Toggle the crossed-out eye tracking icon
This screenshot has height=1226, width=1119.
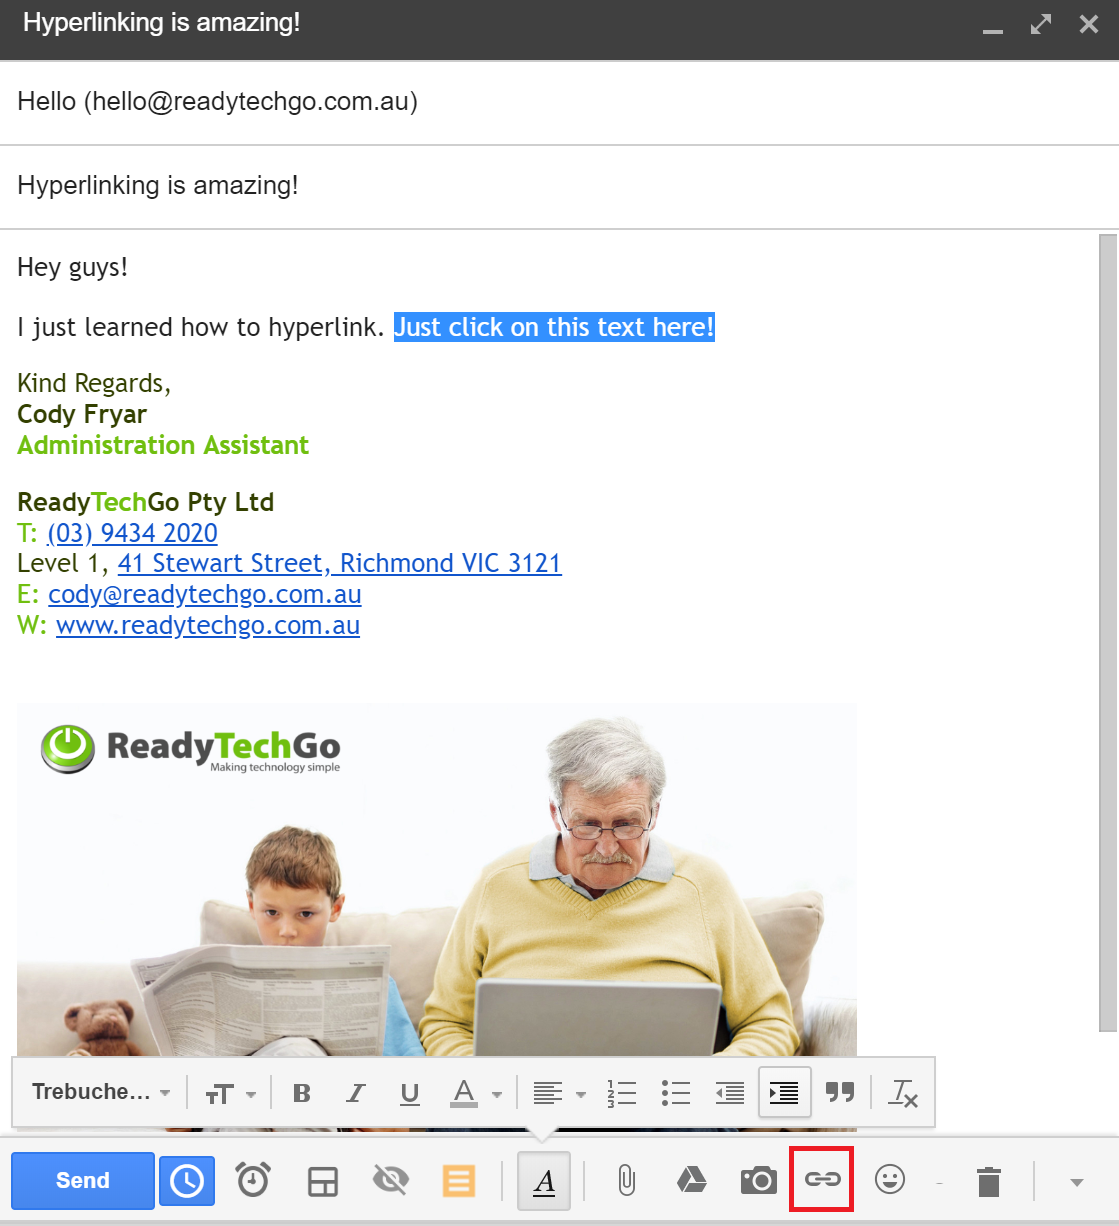click(x=390, y=1181)
